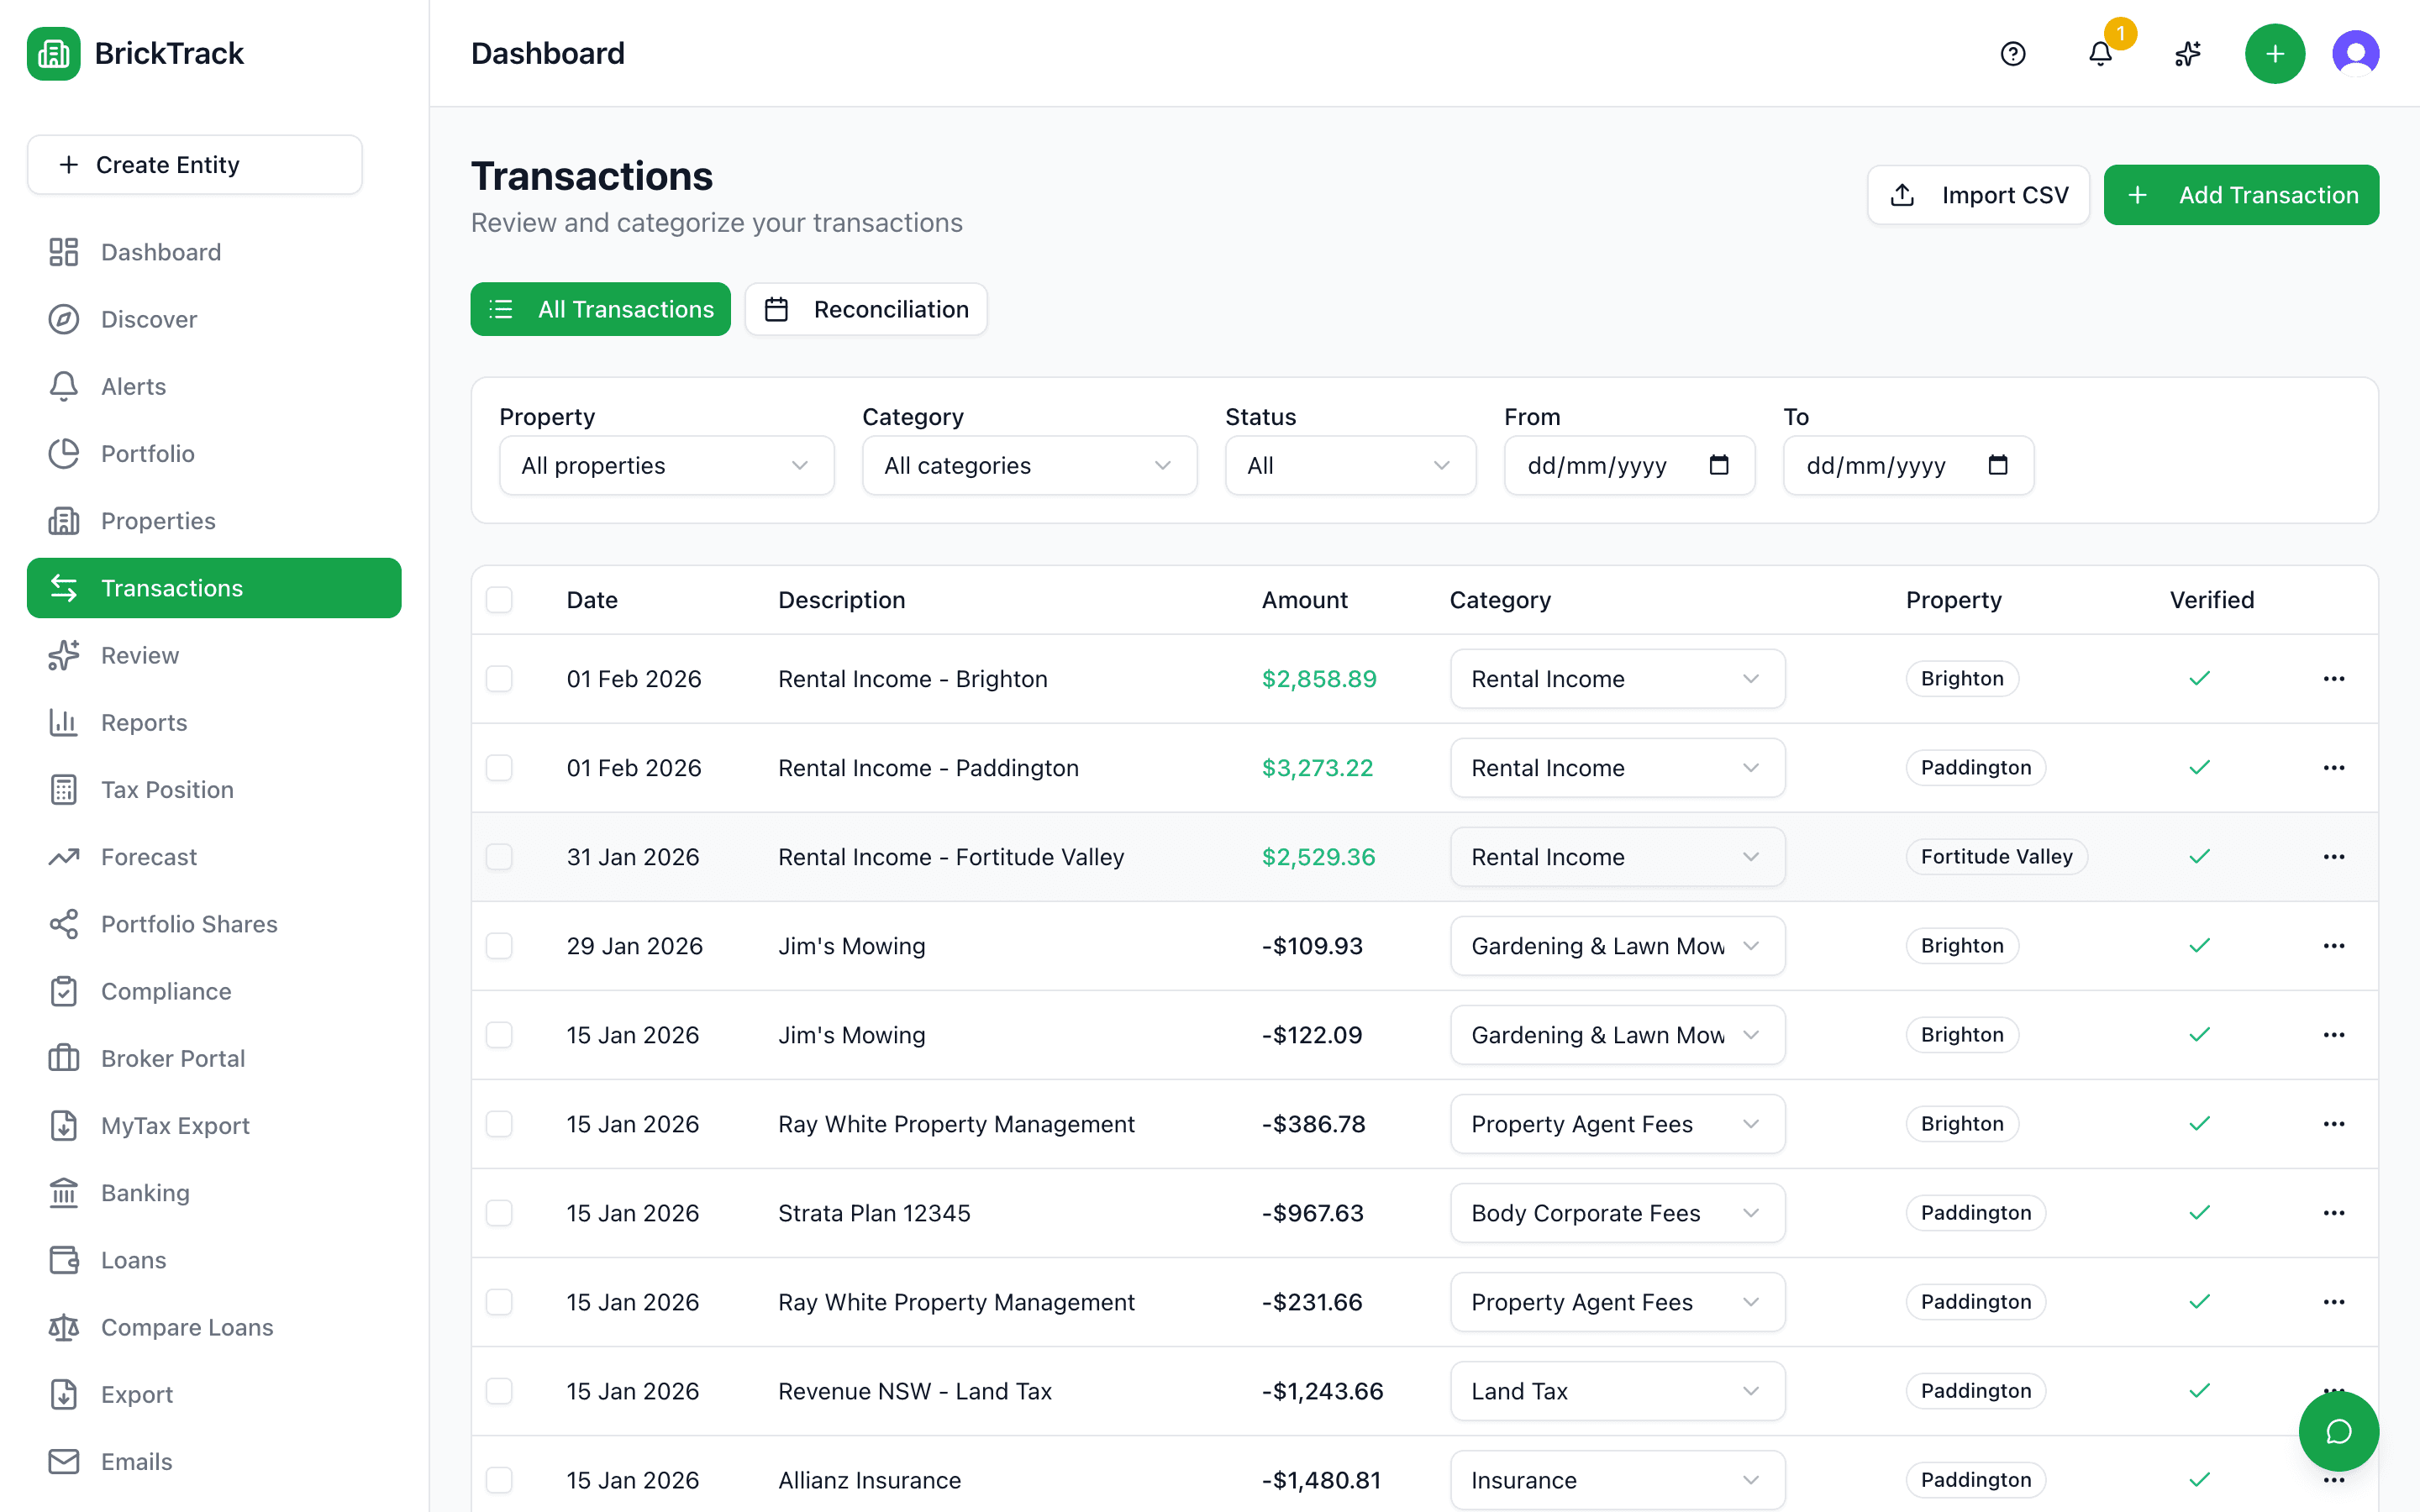The image size is (2420, 1512).
Task: Open the Tax Position page
Action: (167, 789)
